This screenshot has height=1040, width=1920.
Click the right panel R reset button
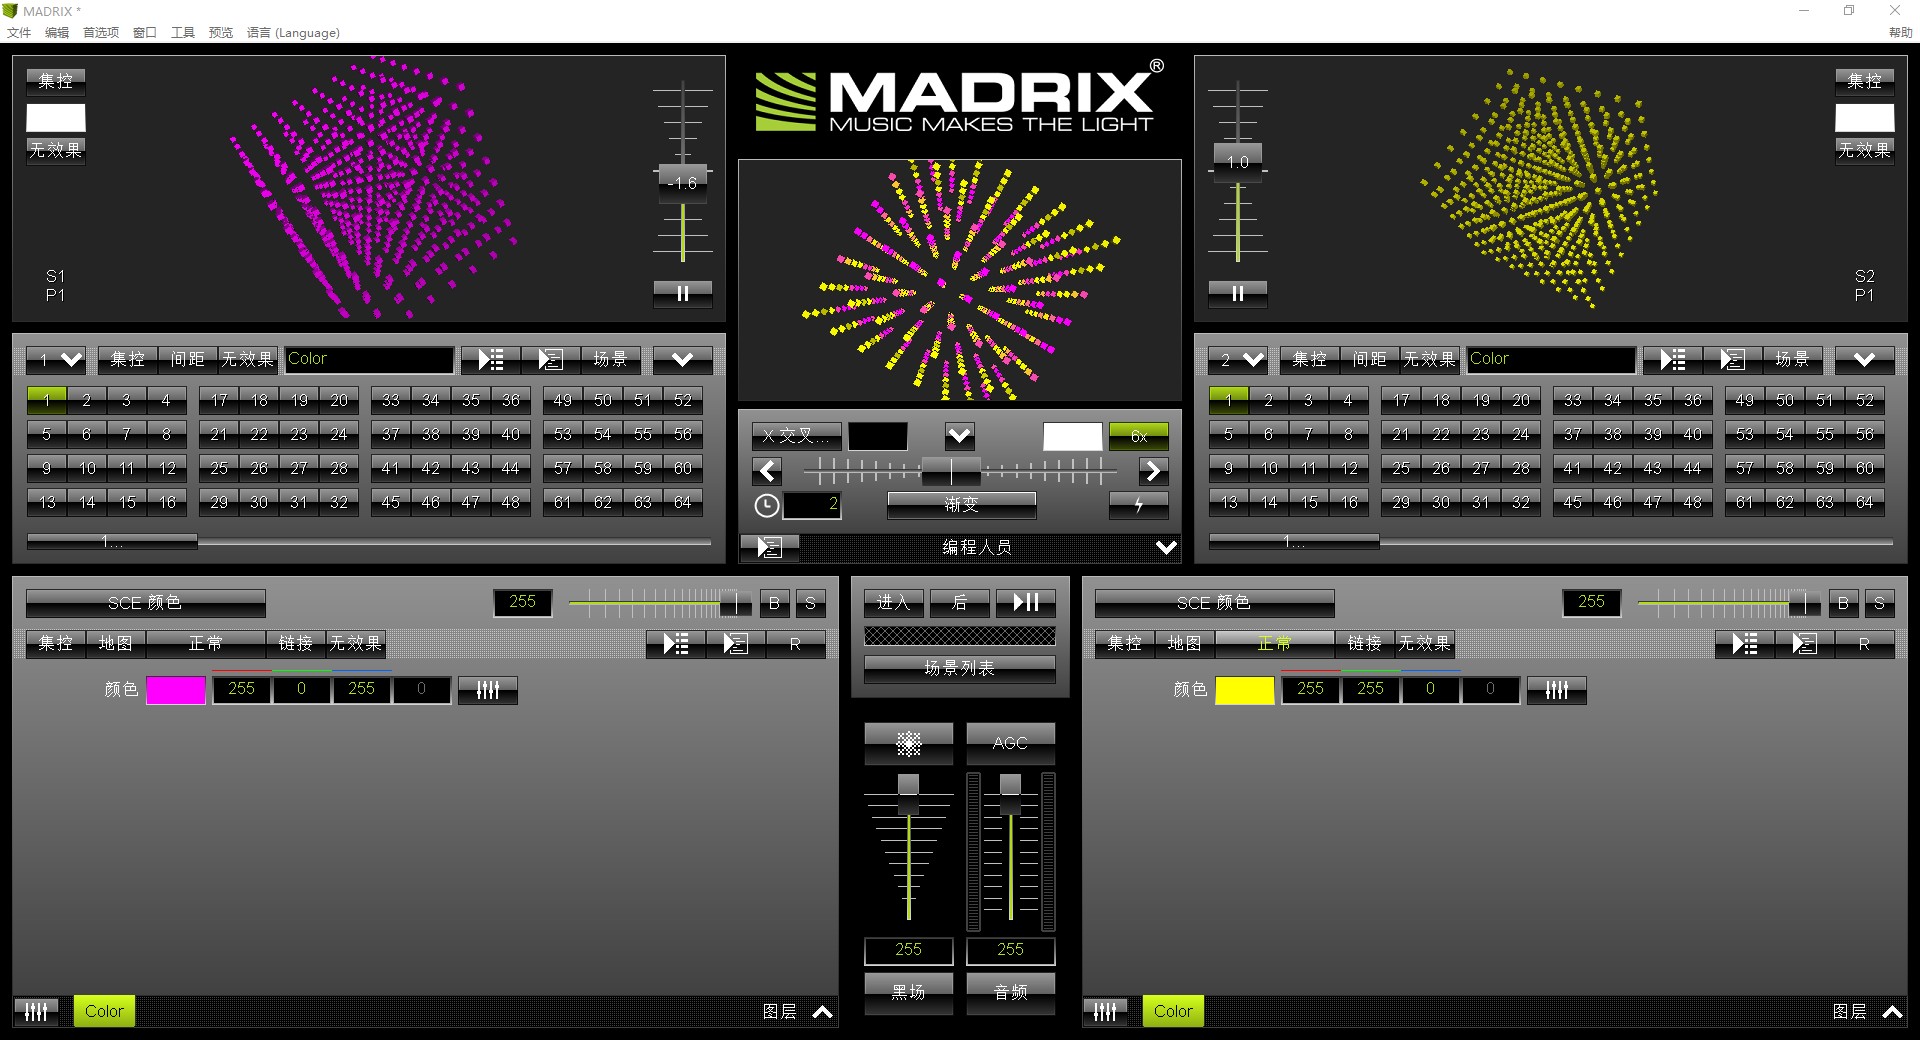click(x=1865, y=644)
